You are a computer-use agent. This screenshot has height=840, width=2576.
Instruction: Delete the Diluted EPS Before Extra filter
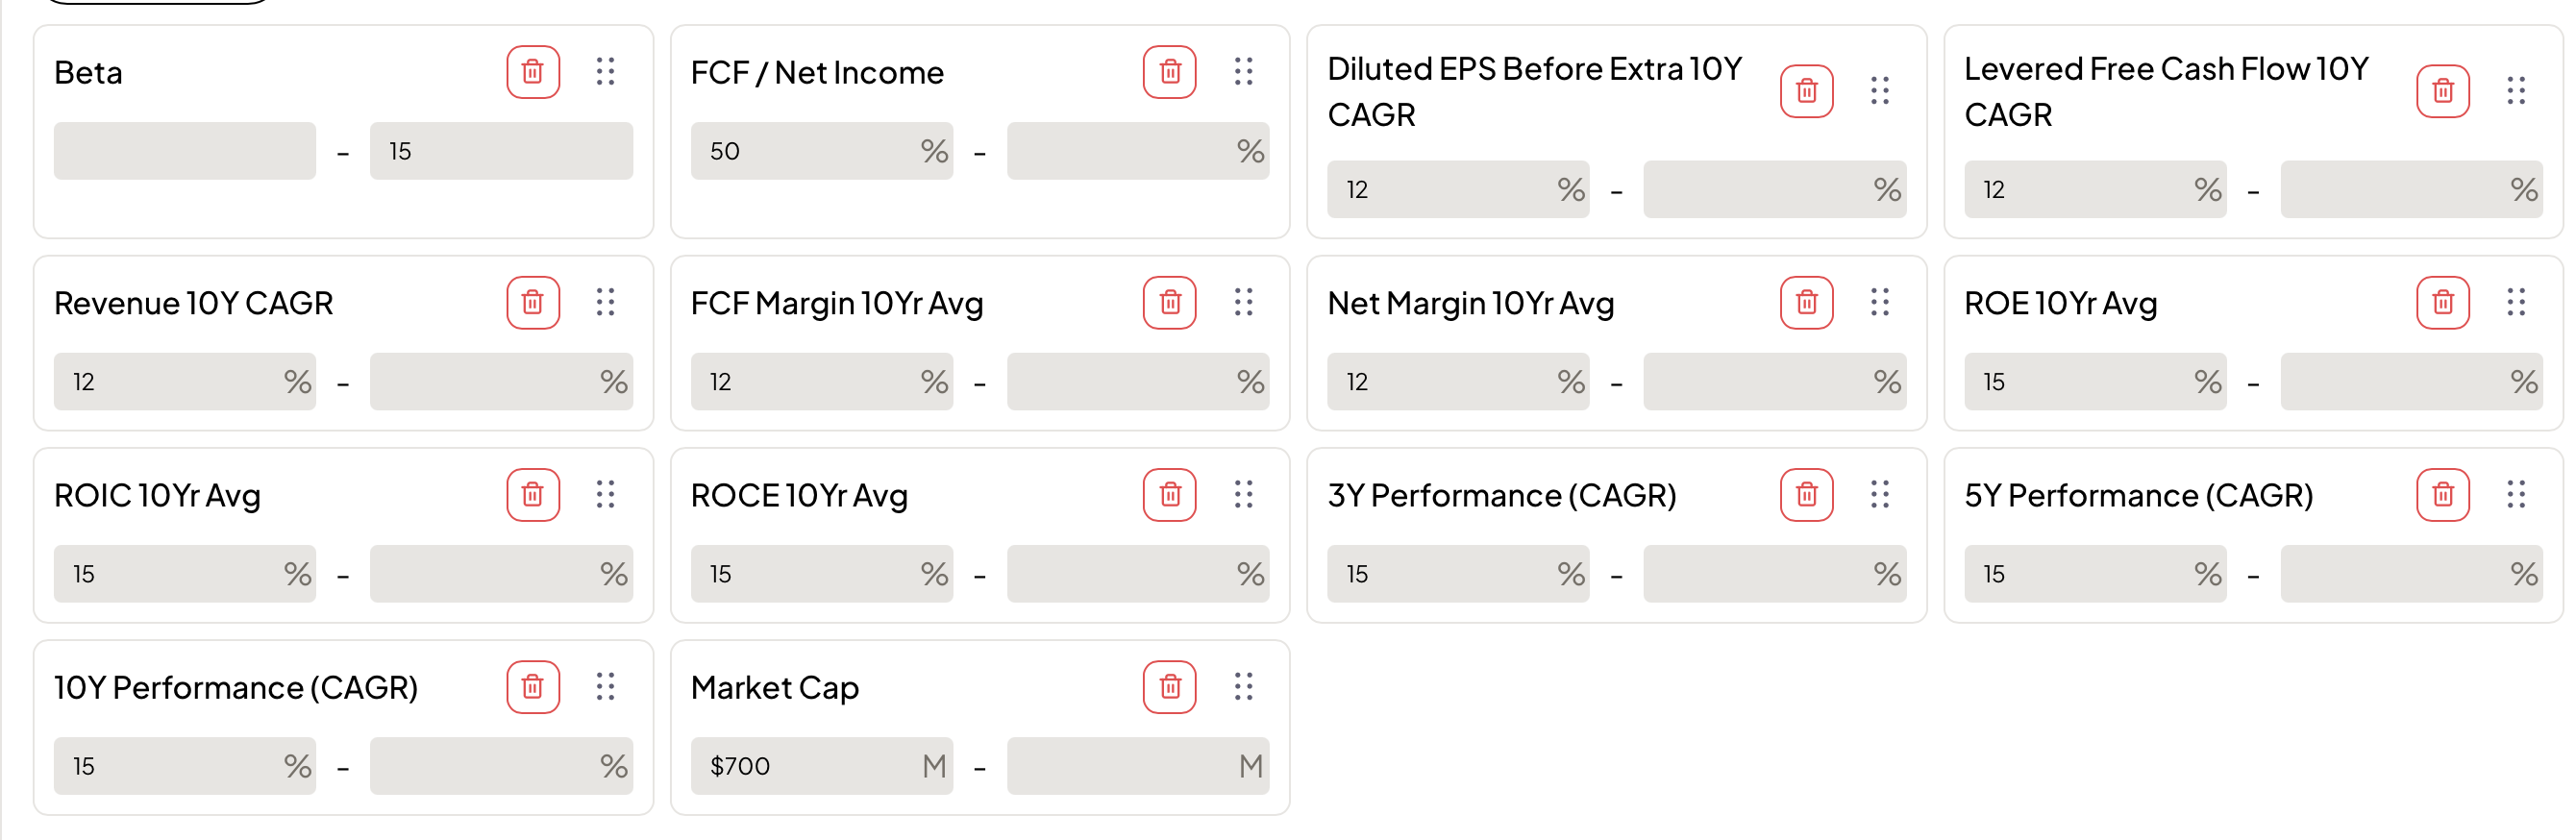[x=1806, y=91]
